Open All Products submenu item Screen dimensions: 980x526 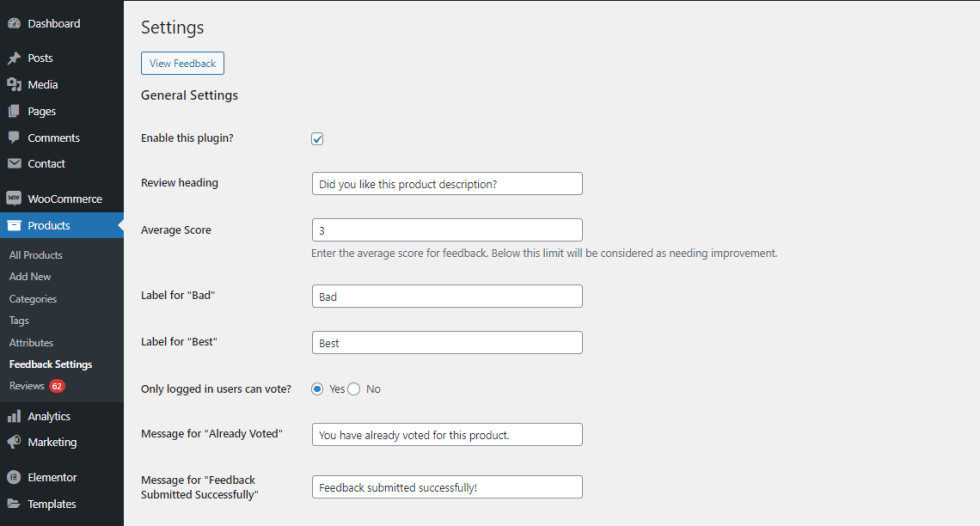tap(36, 255)
